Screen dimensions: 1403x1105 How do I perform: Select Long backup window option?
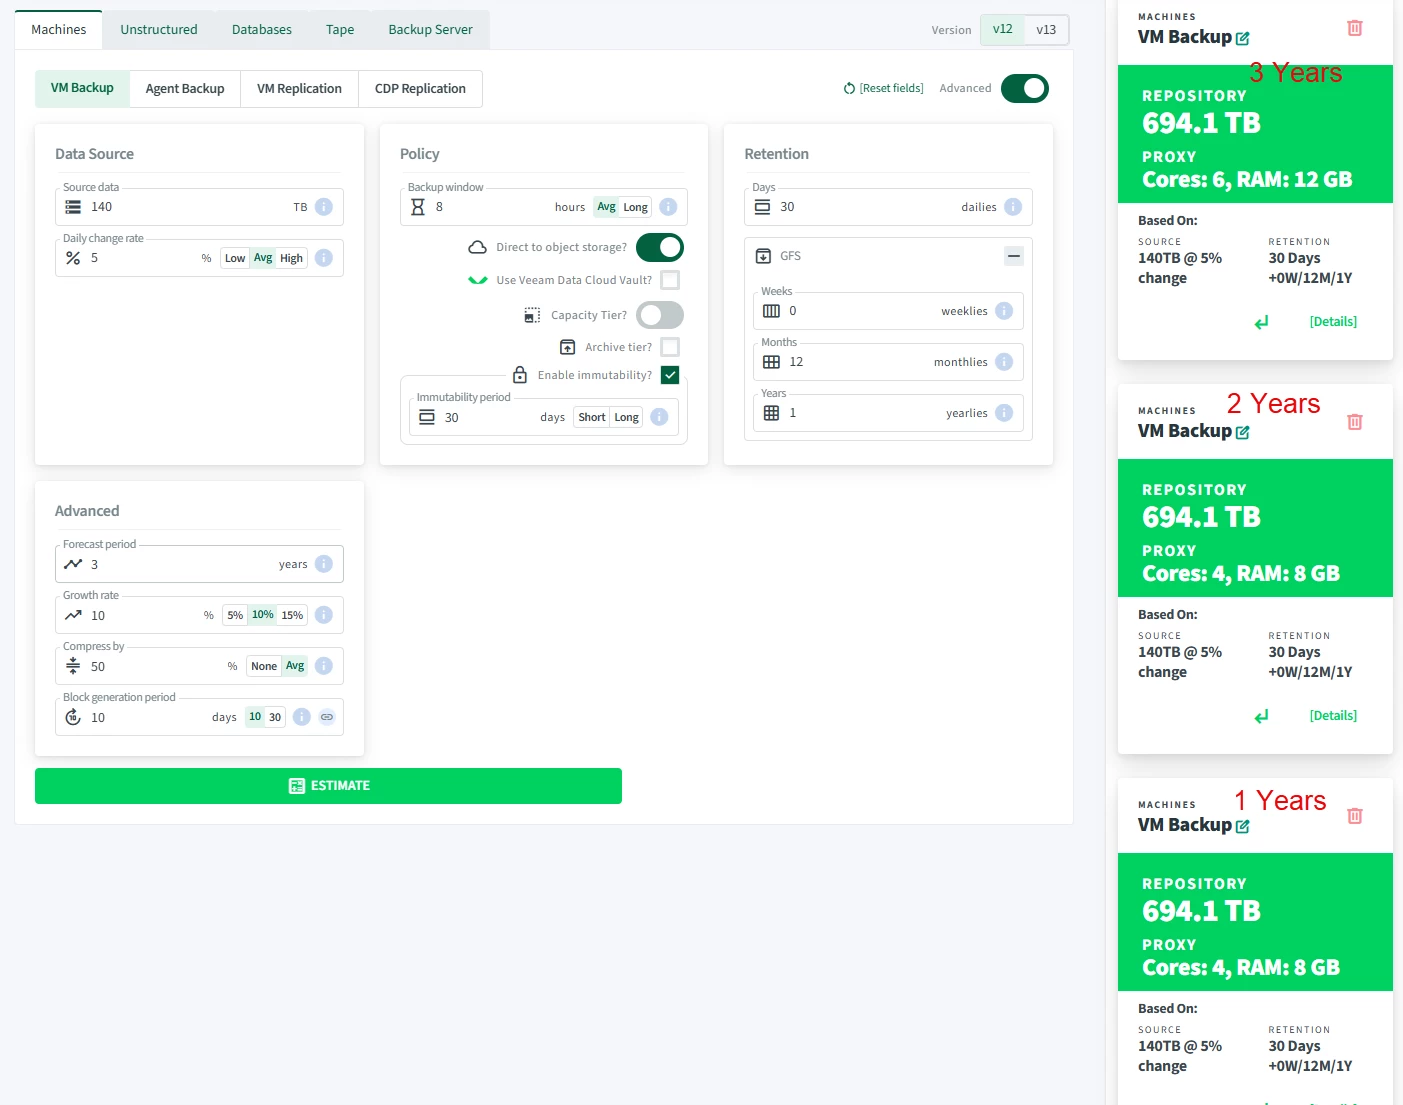click(636, 207)
